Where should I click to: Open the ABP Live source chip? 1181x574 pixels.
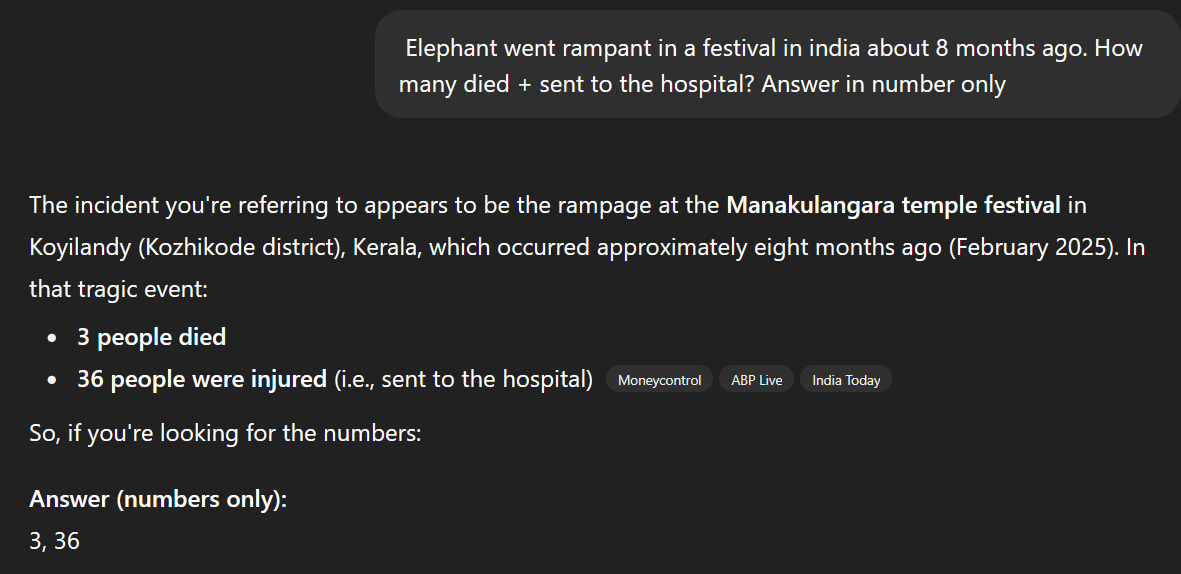tap(756, 380)
